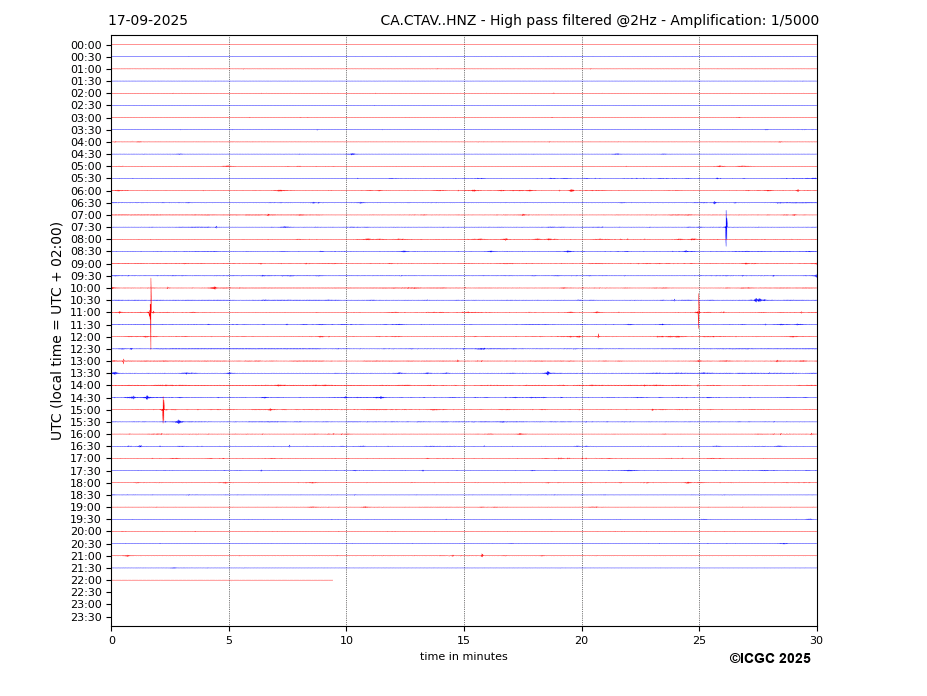Click the 22:00 row time label
927x696 pixels.
pyautogui.click(x=86, y=581)
